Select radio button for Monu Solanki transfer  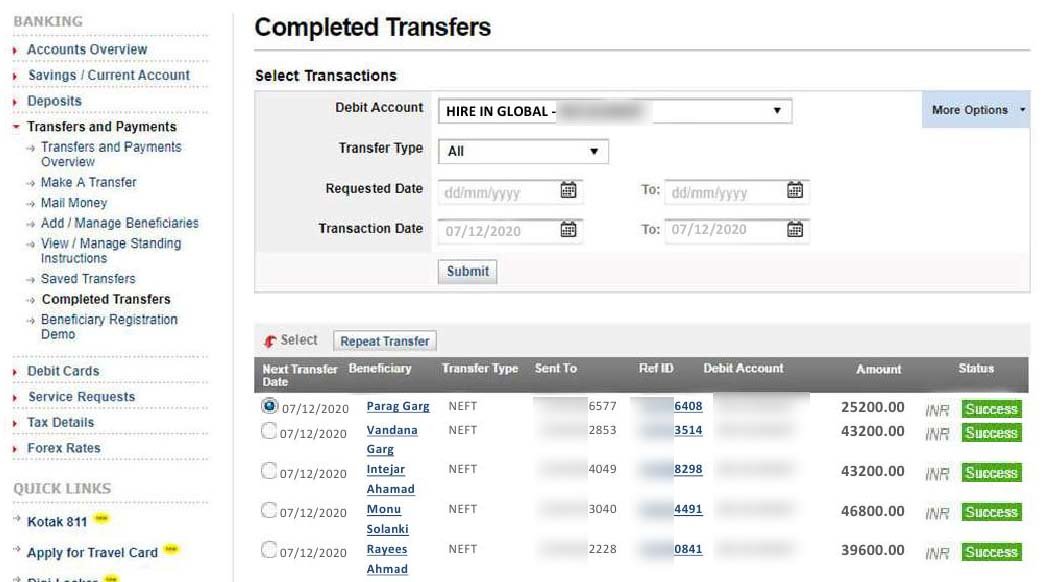coord(269,510)
